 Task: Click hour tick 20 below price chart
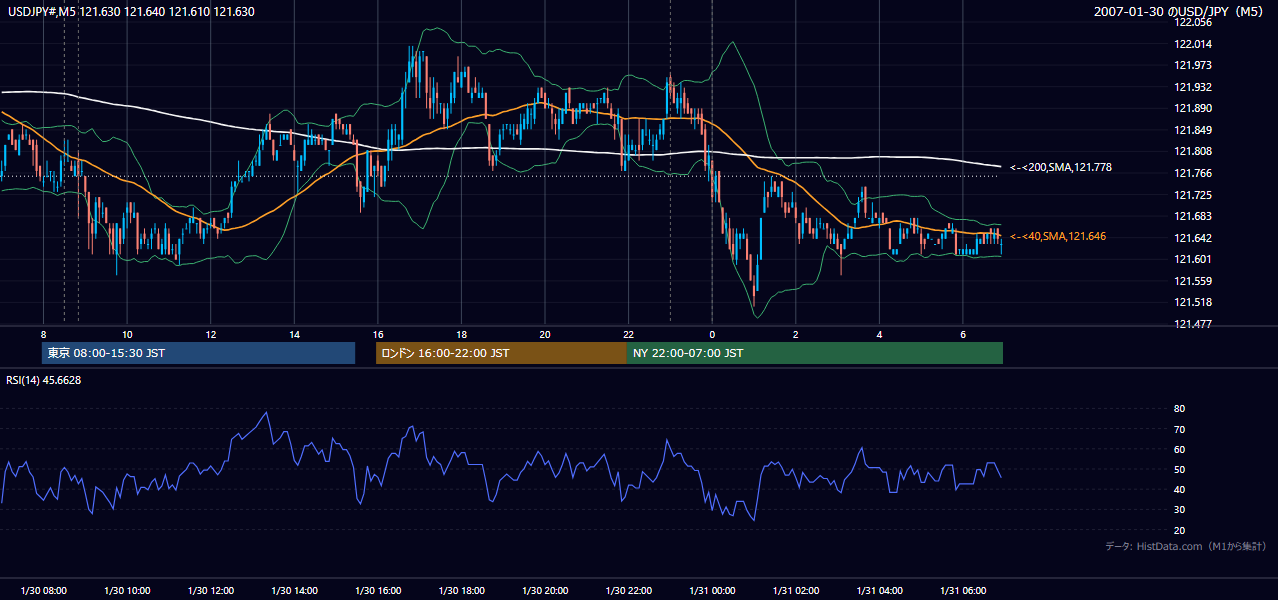pyautogui.click(x=545, y=334)
